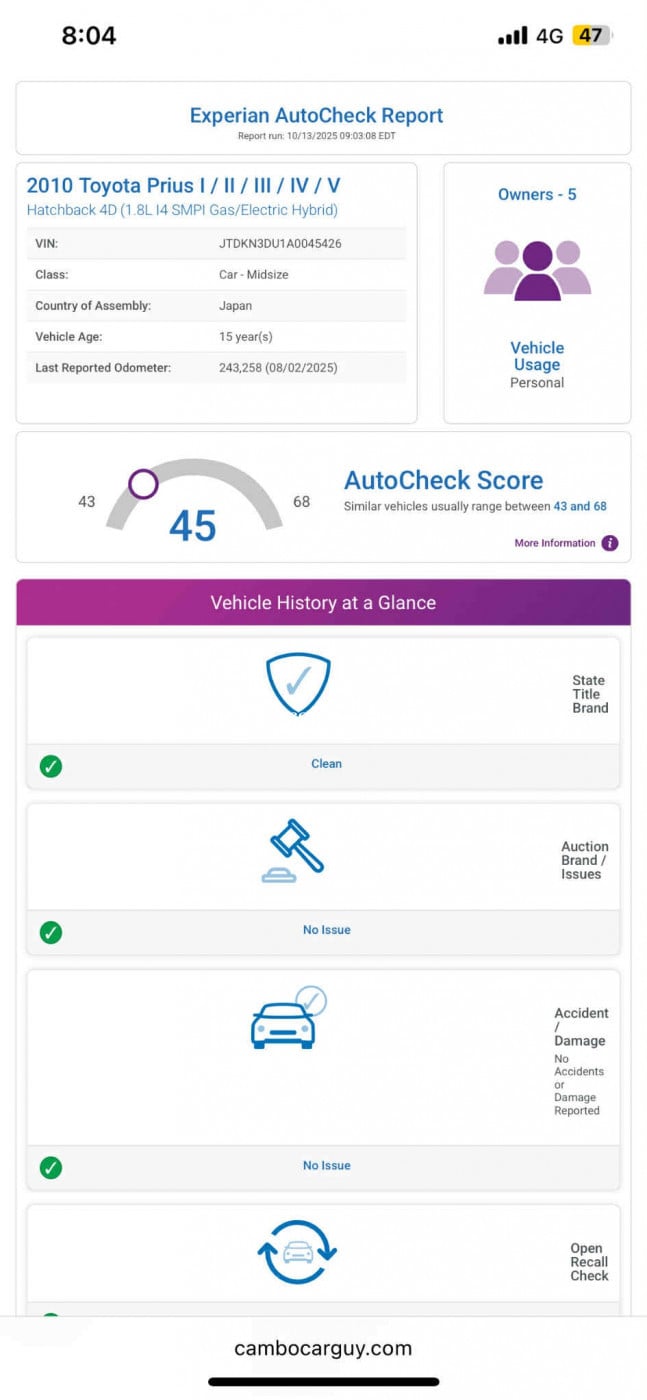Tap No Issue under Auction Brand

(326, 930)
